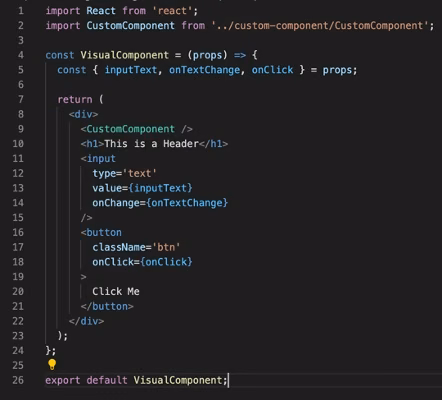Click the onClick={onClick} attribute
The width and height of the screenshot is (442, 400).
click(142, 262)
